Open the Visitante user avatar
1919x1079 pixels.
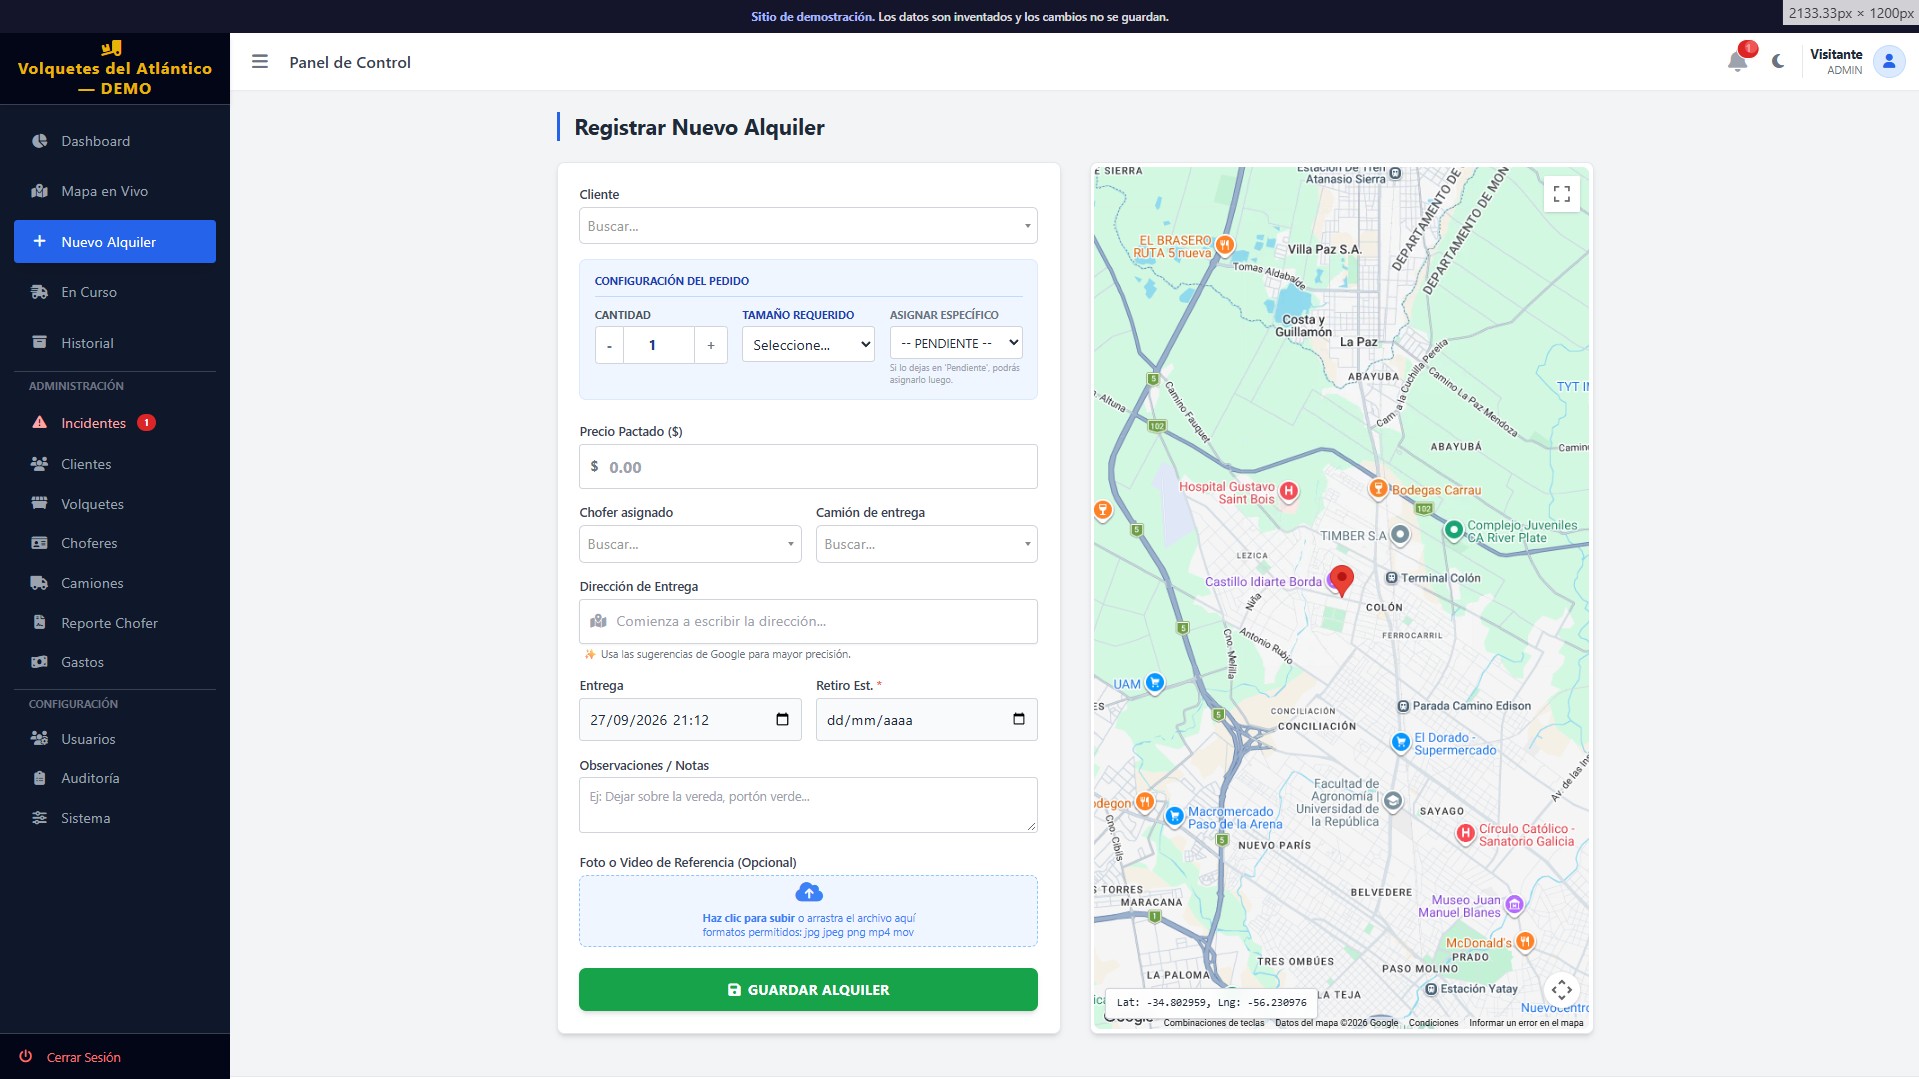click(1889, 61)
